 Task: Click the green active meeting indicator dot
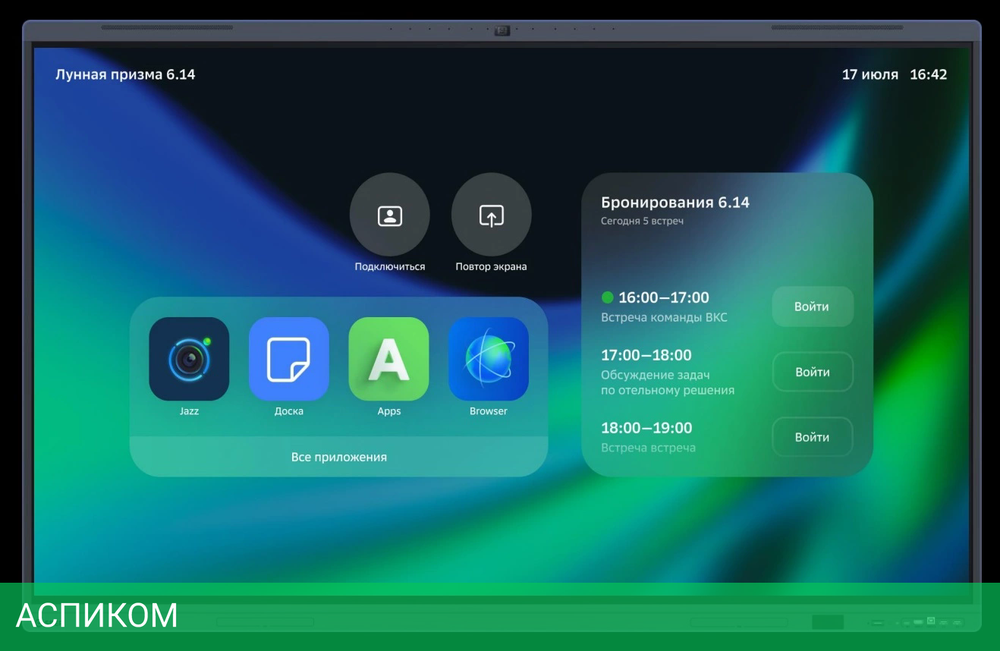point(607,297)
